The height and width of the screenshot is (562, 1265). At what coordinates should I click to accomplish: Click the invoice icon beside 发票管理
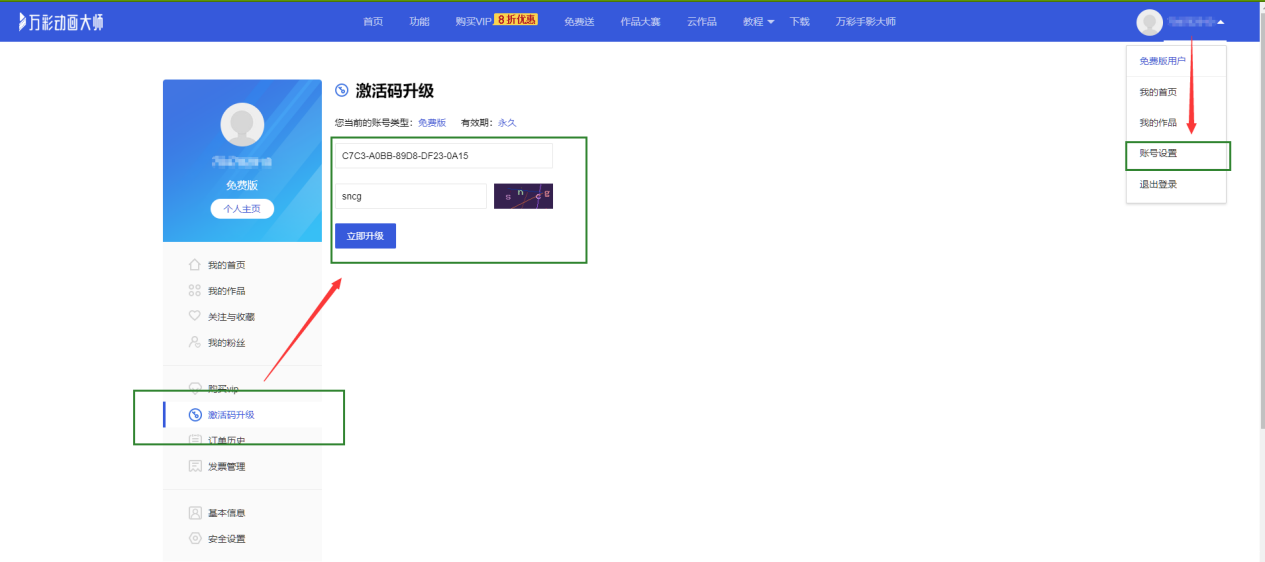tap(195, 466)
